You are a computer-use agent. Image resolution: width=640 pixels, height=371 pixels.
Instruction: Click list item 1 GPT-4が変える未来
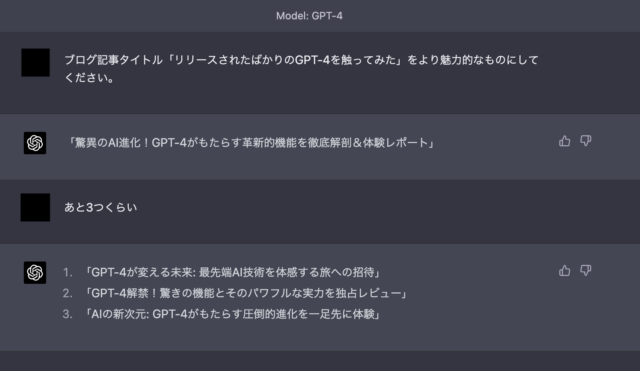232,272
